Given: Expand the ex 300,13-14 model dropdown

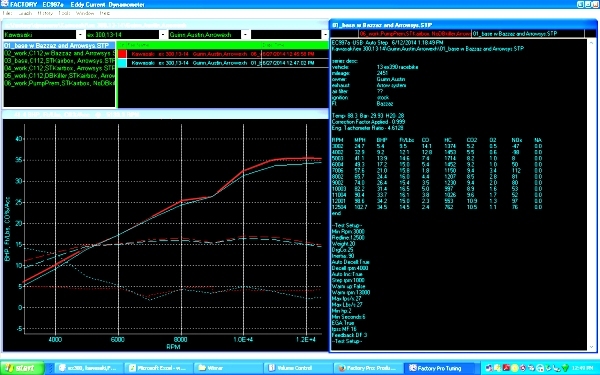Looking at the screenshot, I should (163, 35).
